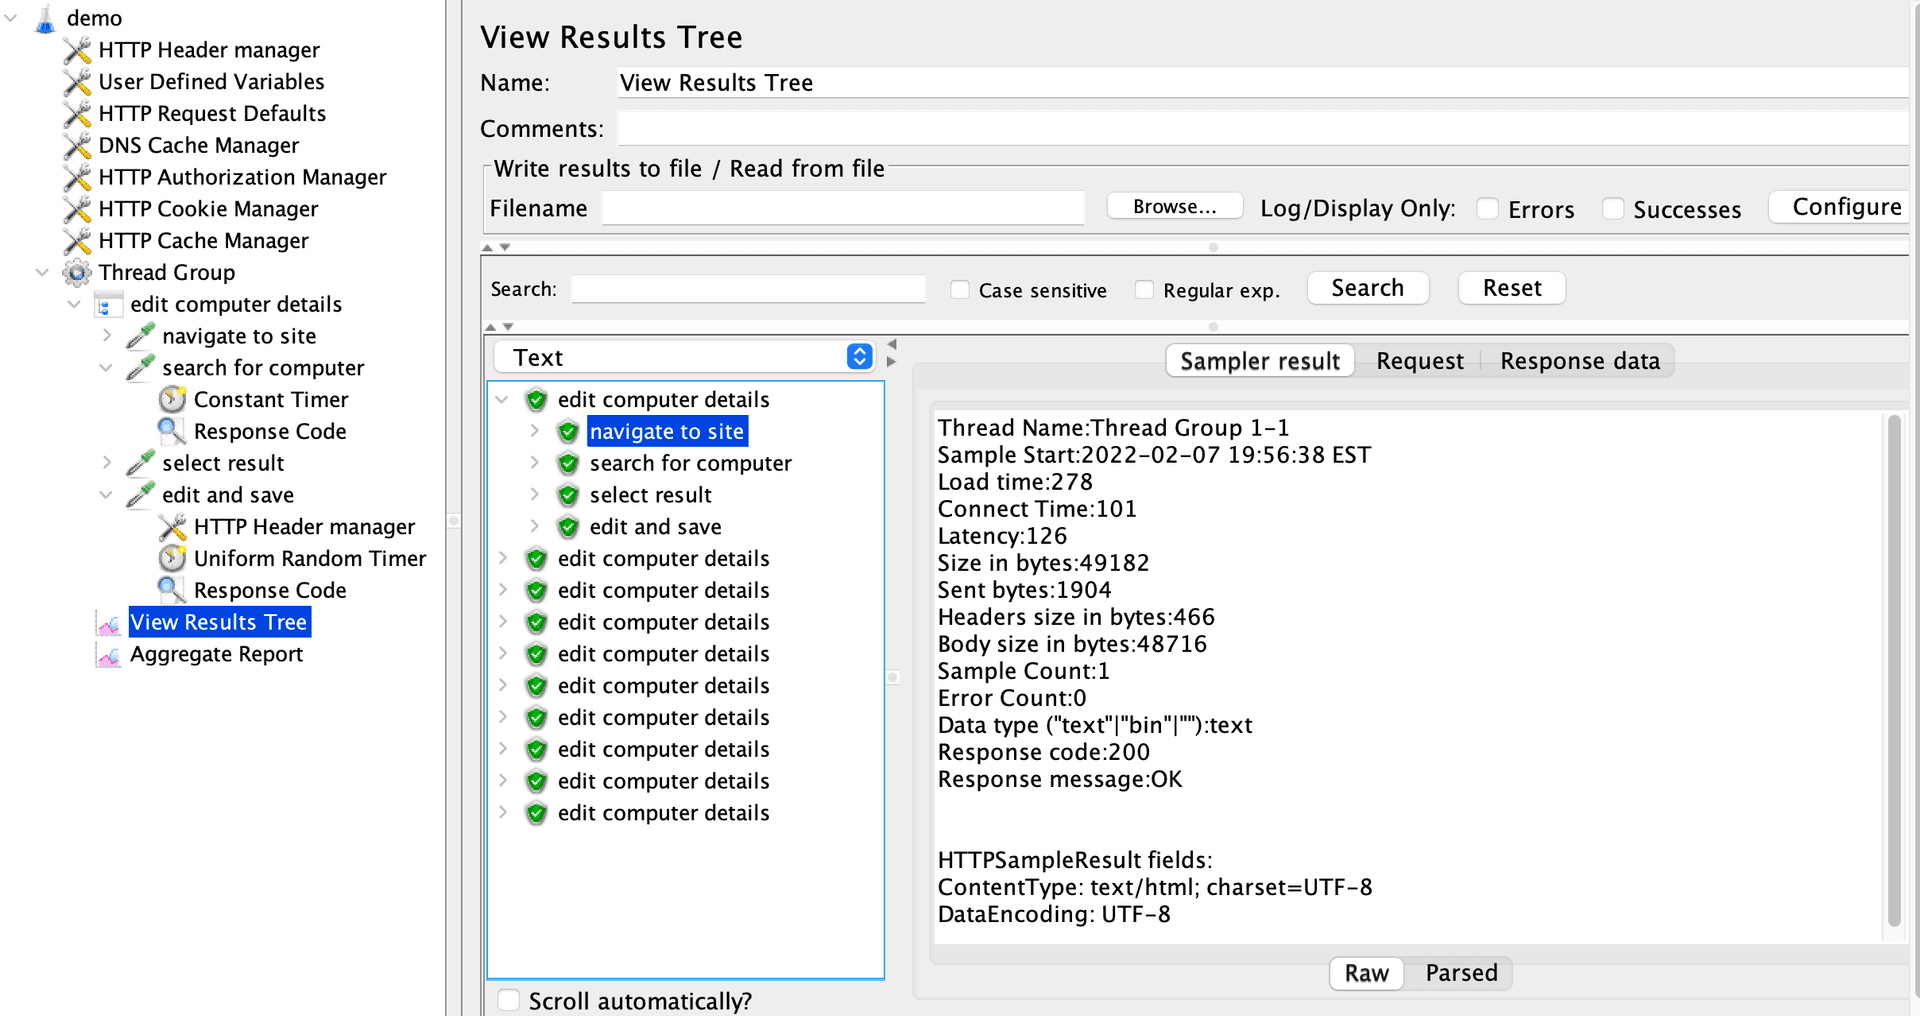Image resolution: width=1920 pixels, height=1016 pixels.
Task: Click green shield icon beside edit and save result
Action: pyautogui.click(x=568, y=527)
